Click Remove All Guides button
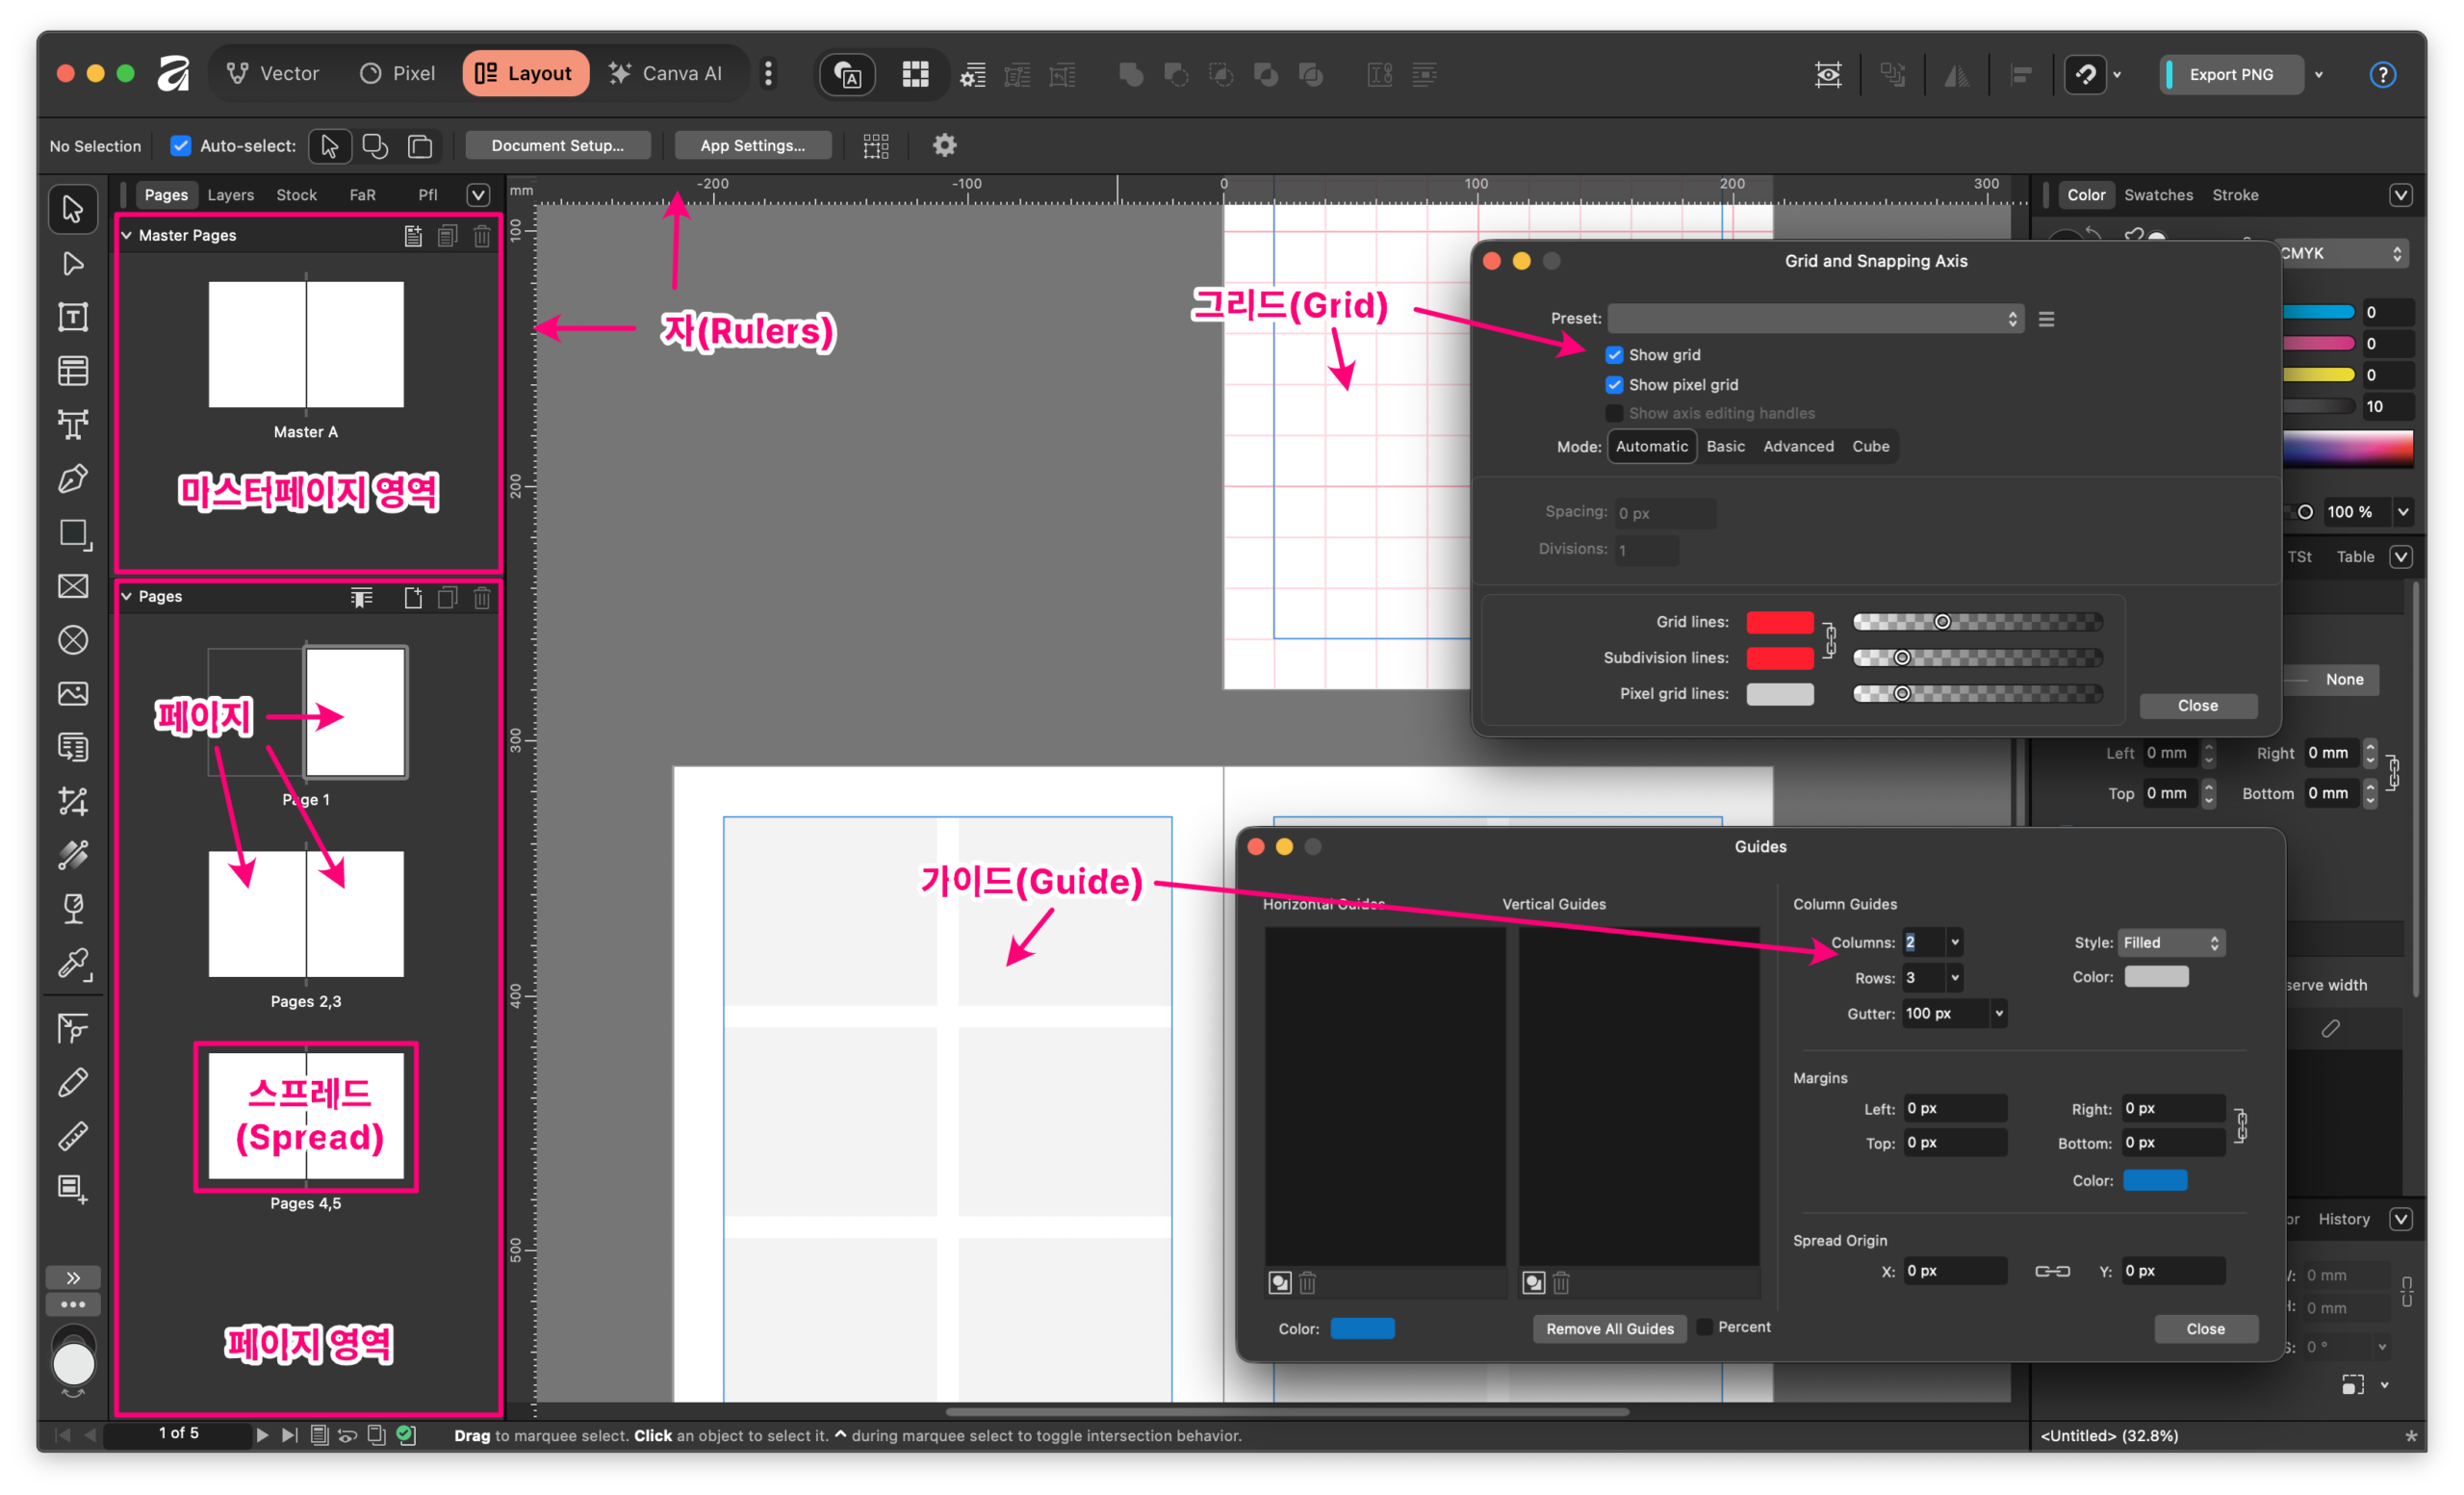 click(1609, 1328)
